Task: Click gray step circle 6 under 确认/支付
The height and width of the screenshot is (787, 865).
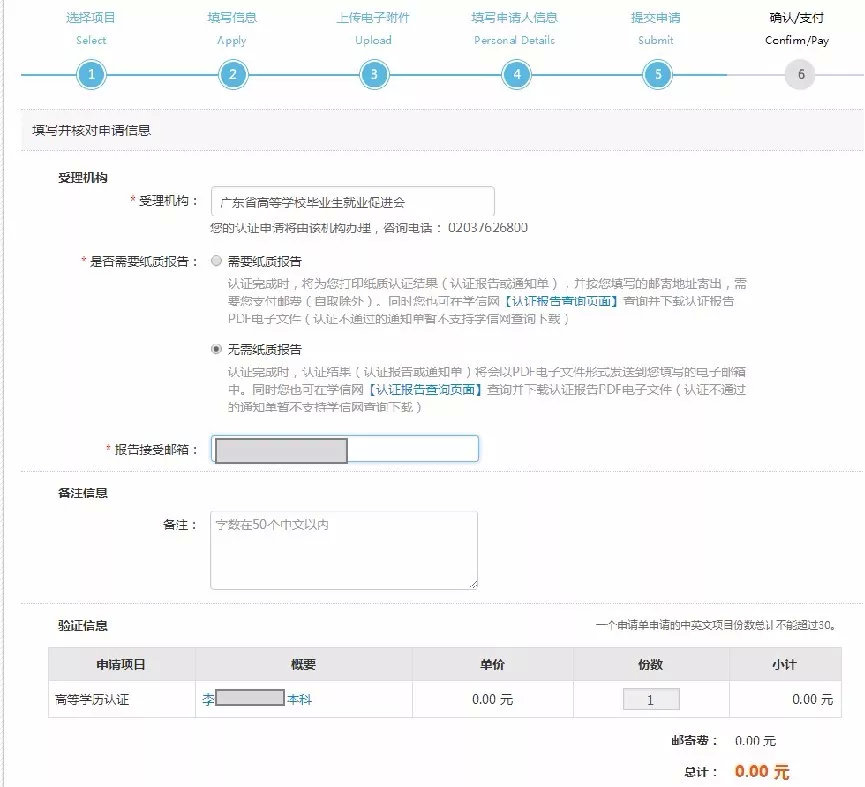Action: (799, 73)
